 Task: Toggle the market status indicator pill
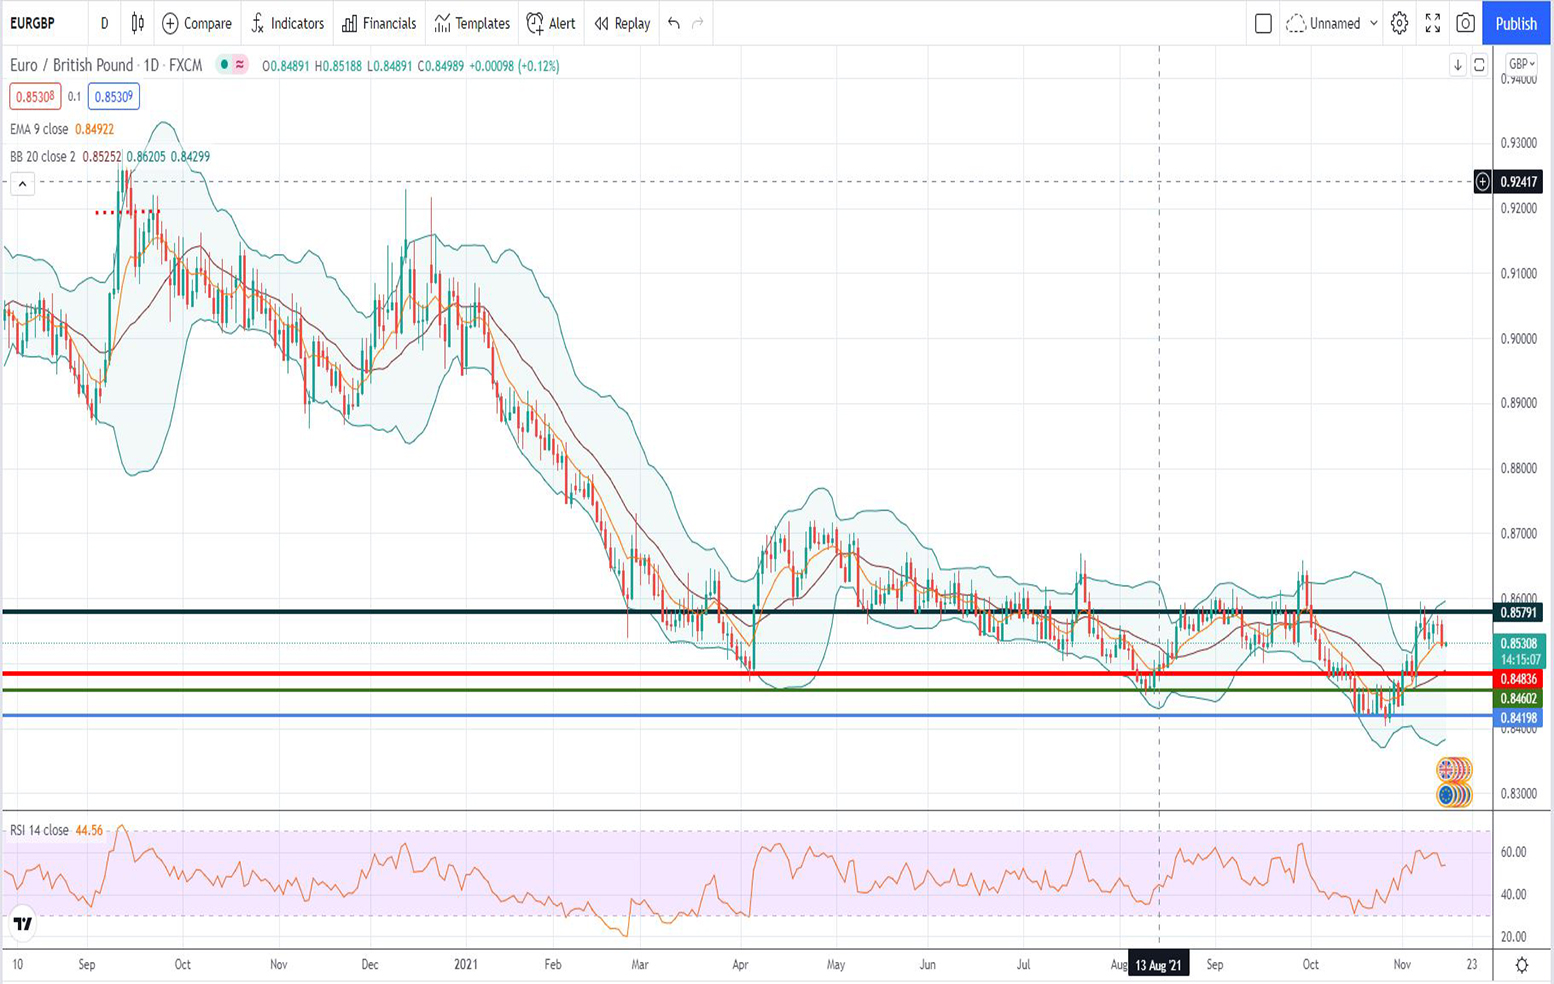[233, 65]
